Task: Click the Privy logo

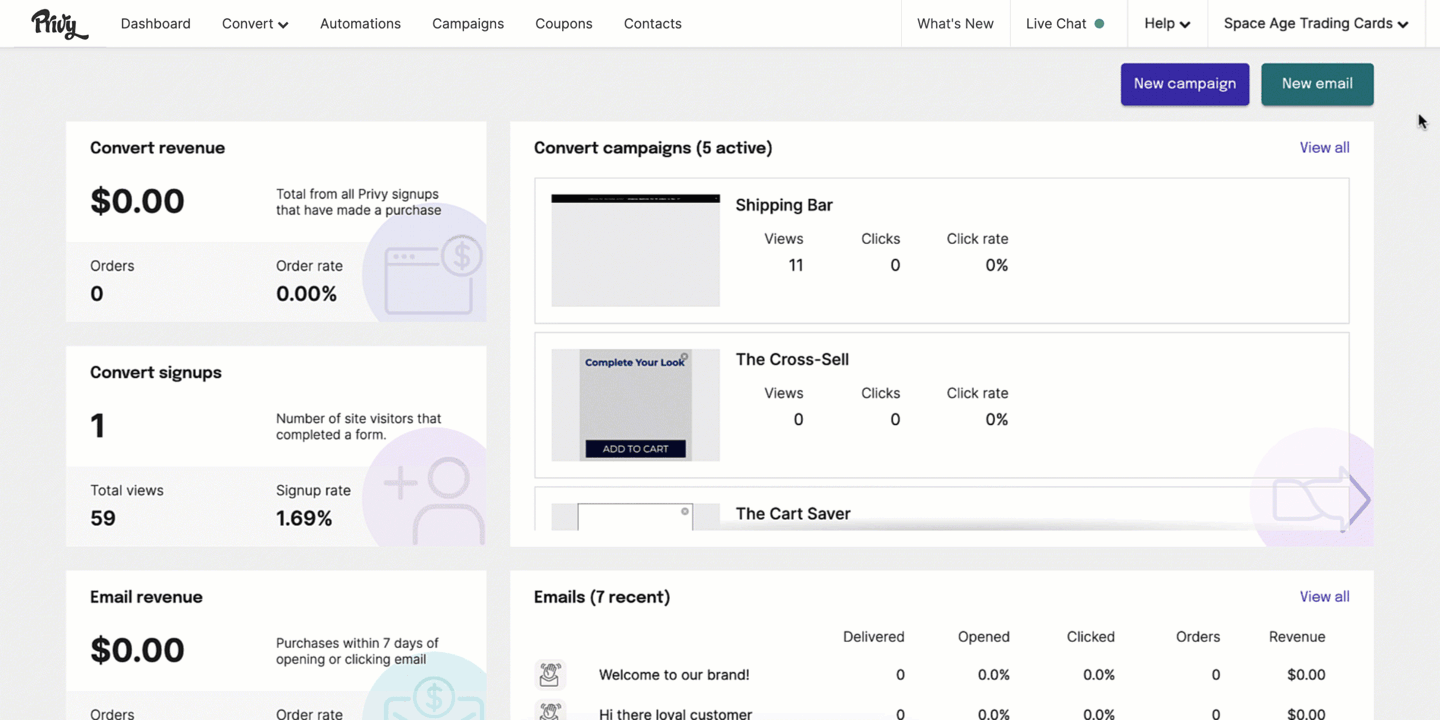Action: pos(59,24)
